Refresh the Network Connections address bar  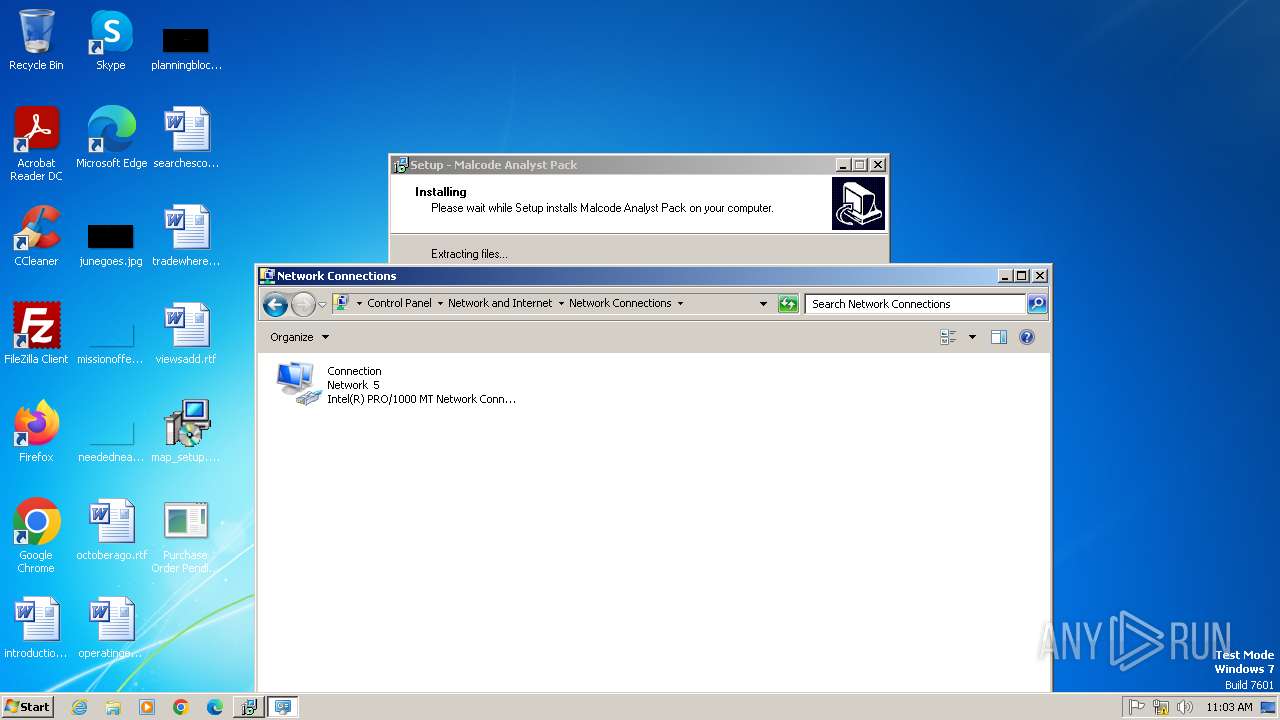pyautogui.click(x=788, y=304)
